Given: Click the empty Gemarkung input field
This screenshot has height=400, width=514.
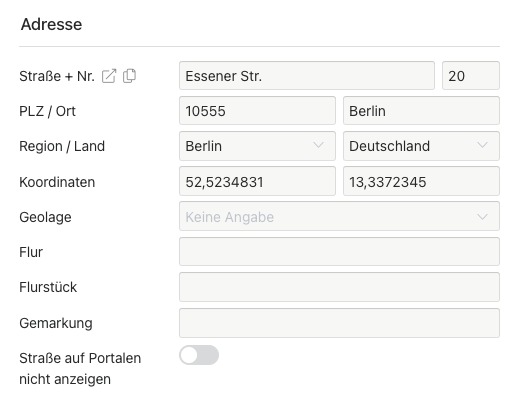Looking at the screenshot, I should [339, 323].
